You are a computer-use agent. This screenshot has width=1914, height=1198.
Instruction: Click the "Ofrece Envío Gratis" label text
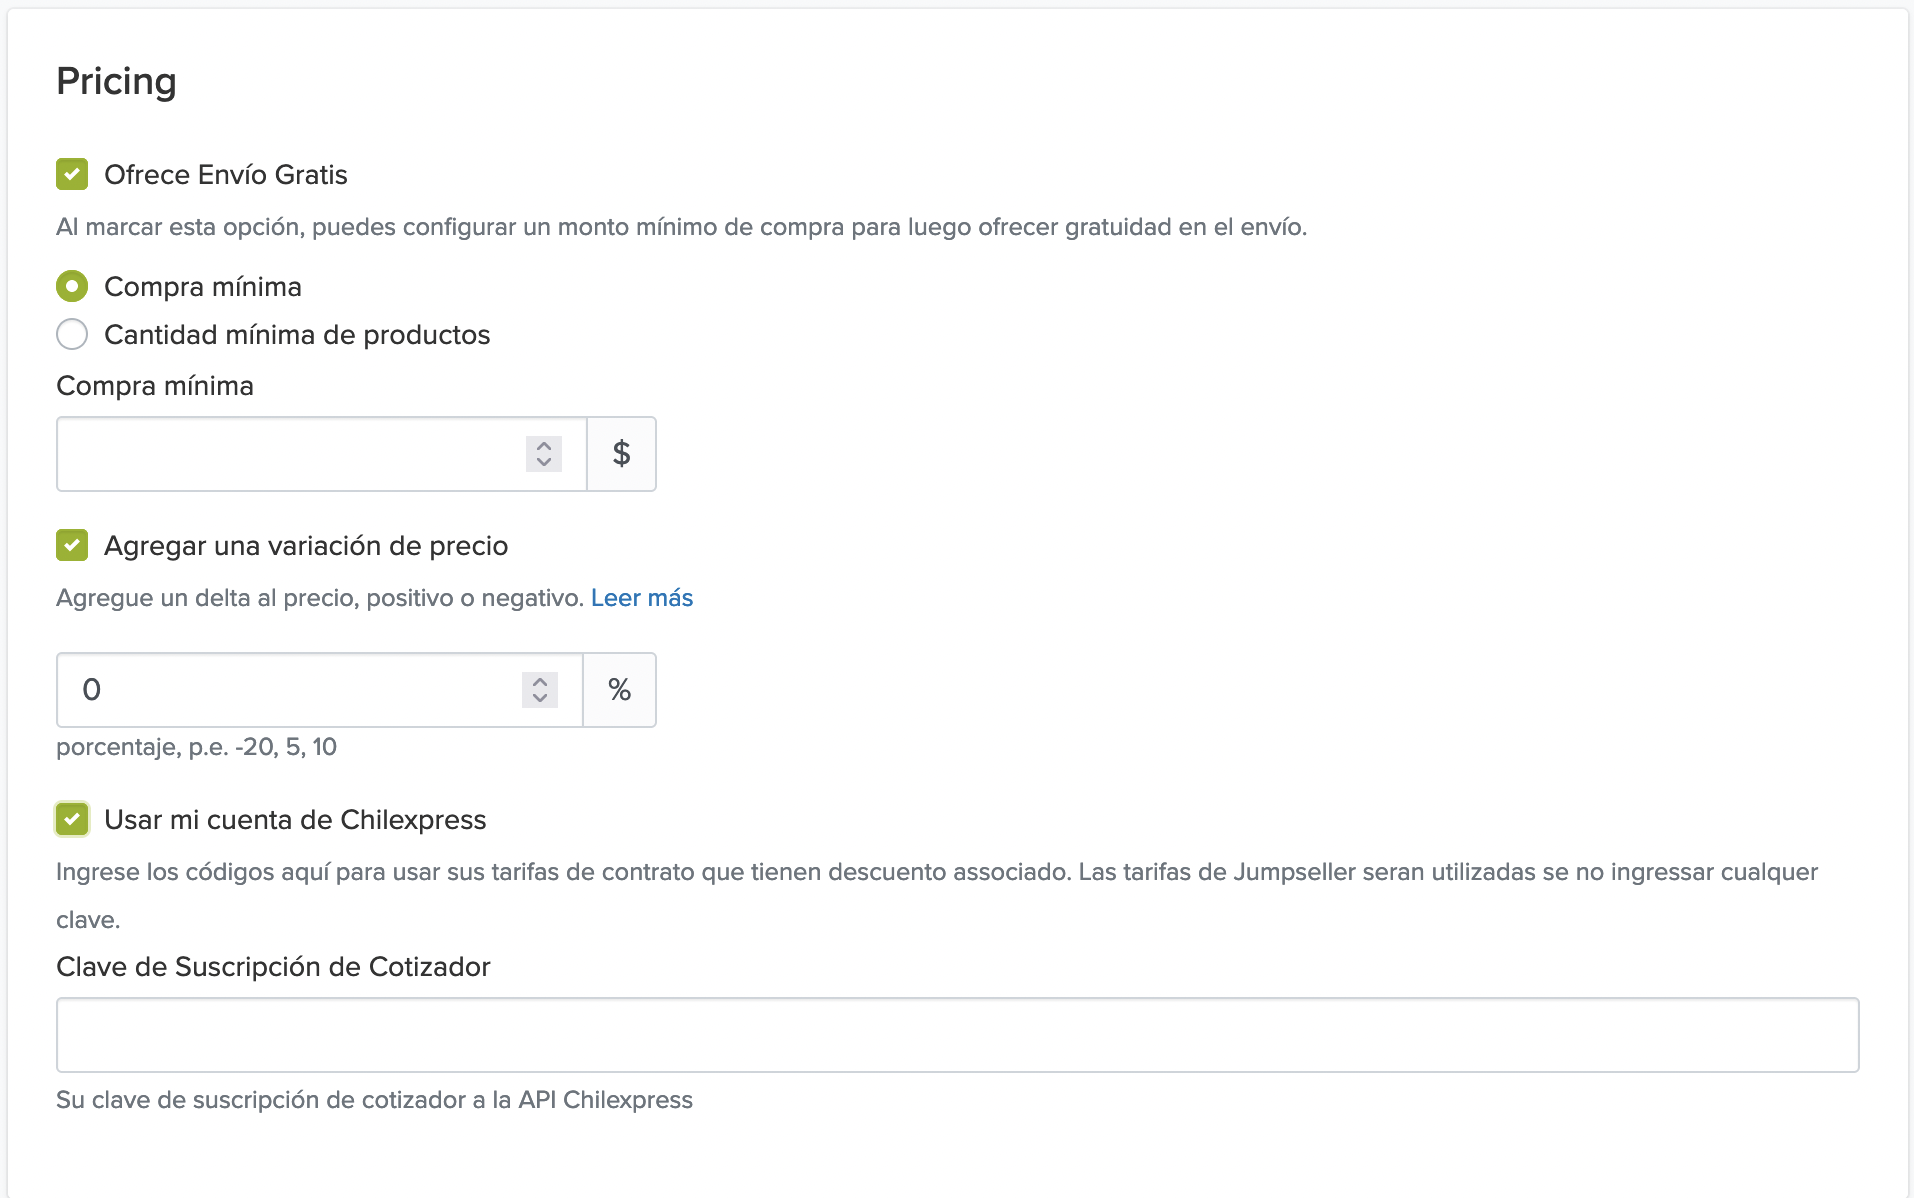[226, 175]
